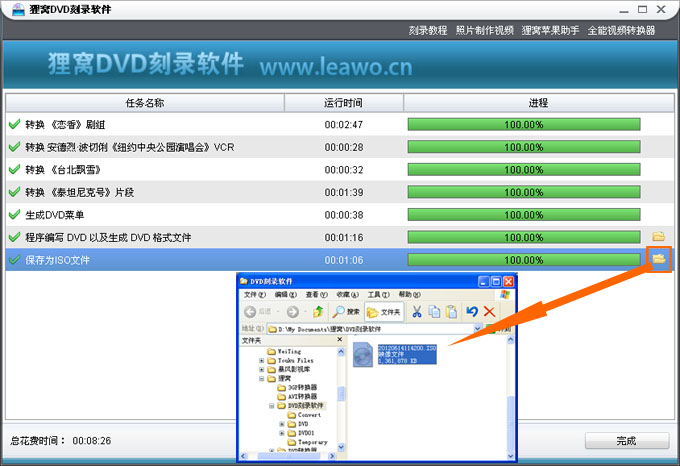Viewport: 680px width, 466px height.
Task: Click folder tree scrollbar down arrow
Action: pyautogui.click(x=341, y=447)
